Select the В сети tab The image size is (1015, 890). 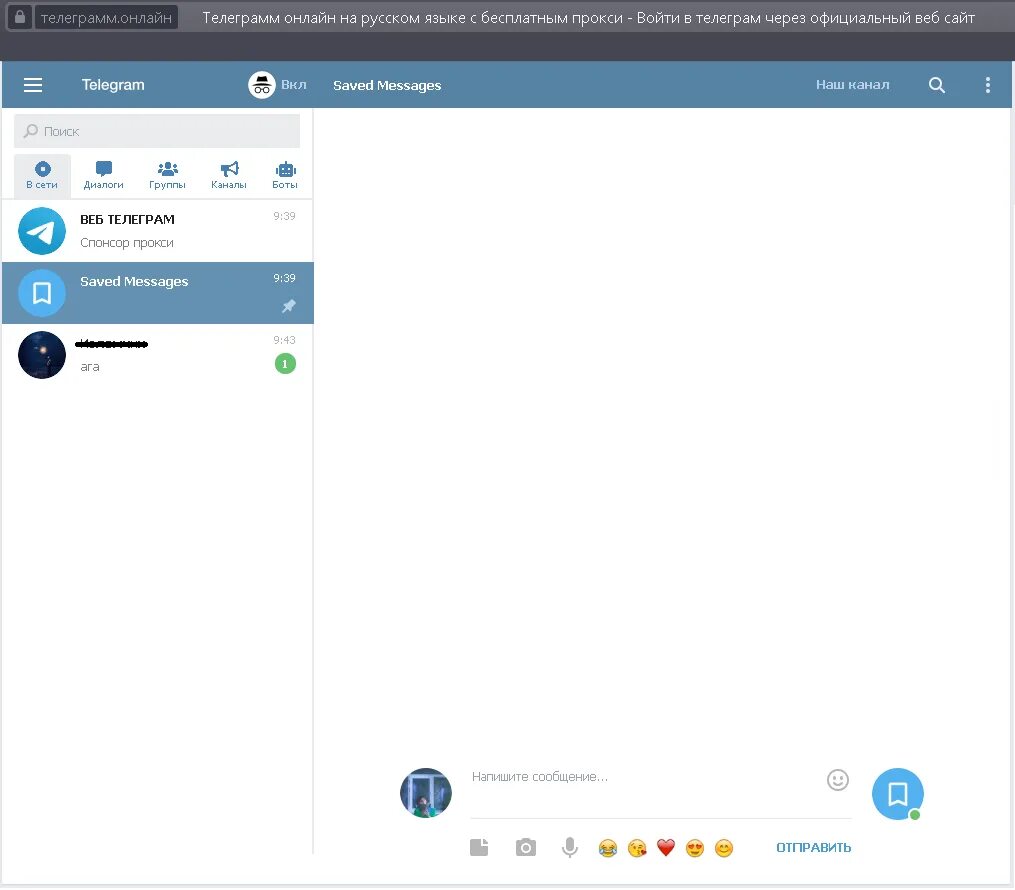click(42, 175)
